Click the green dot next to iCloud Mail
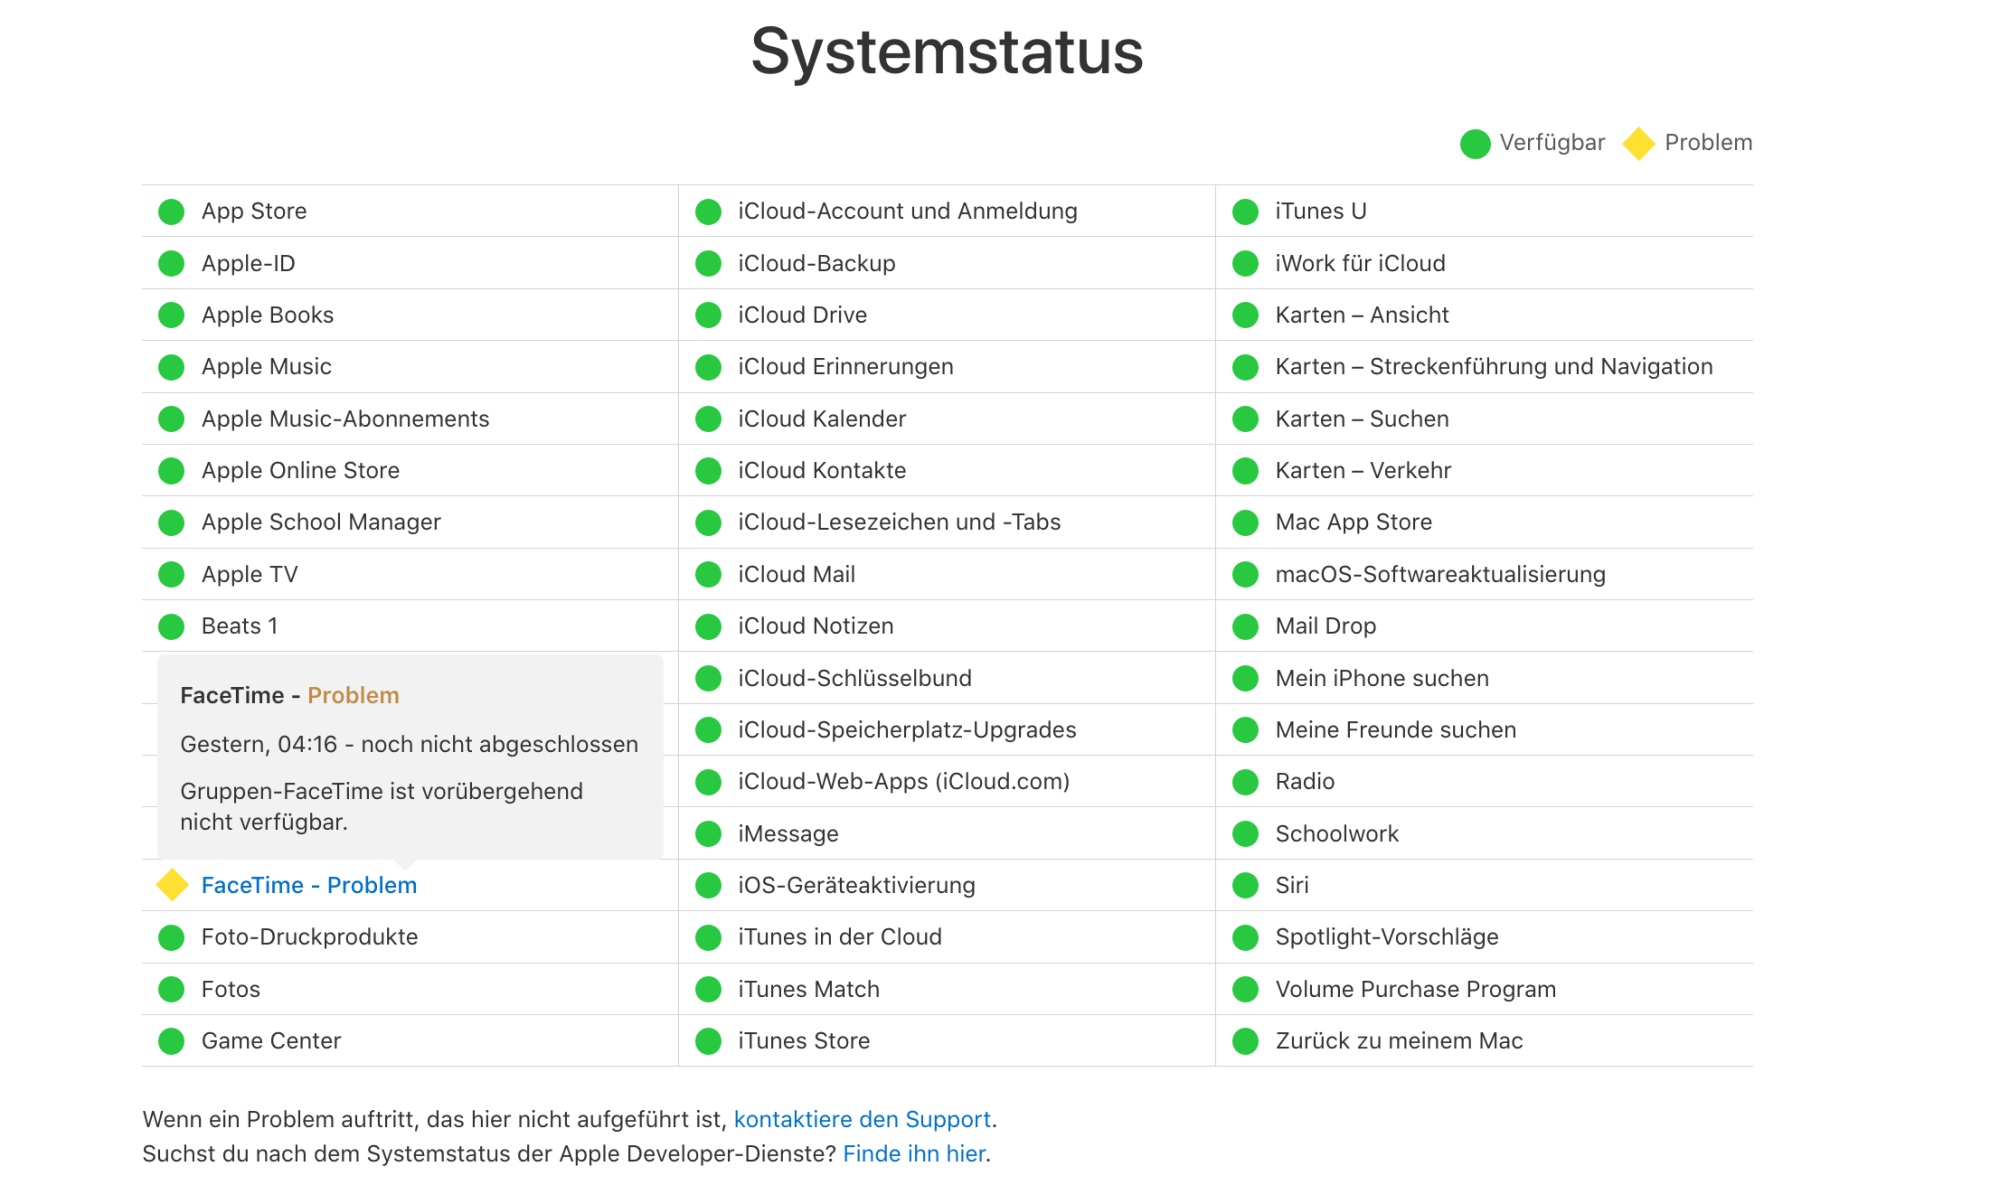The height and width of the screenshot is (1204, 2000). [x=708, y=575]
